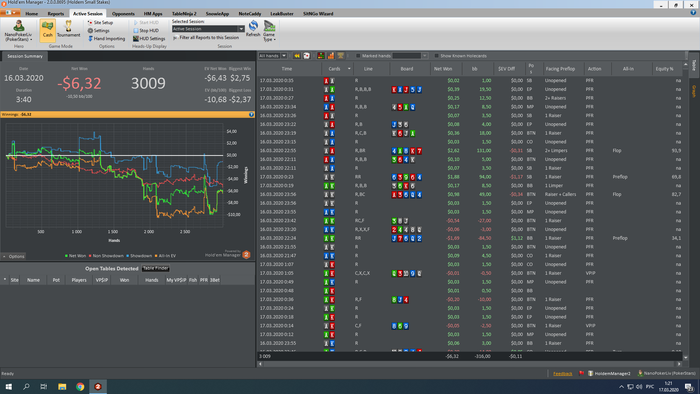700x394 pixels.
Task: Enable the Marked hands checkbox
Action: pyautogui.click(x=358, y=56)
